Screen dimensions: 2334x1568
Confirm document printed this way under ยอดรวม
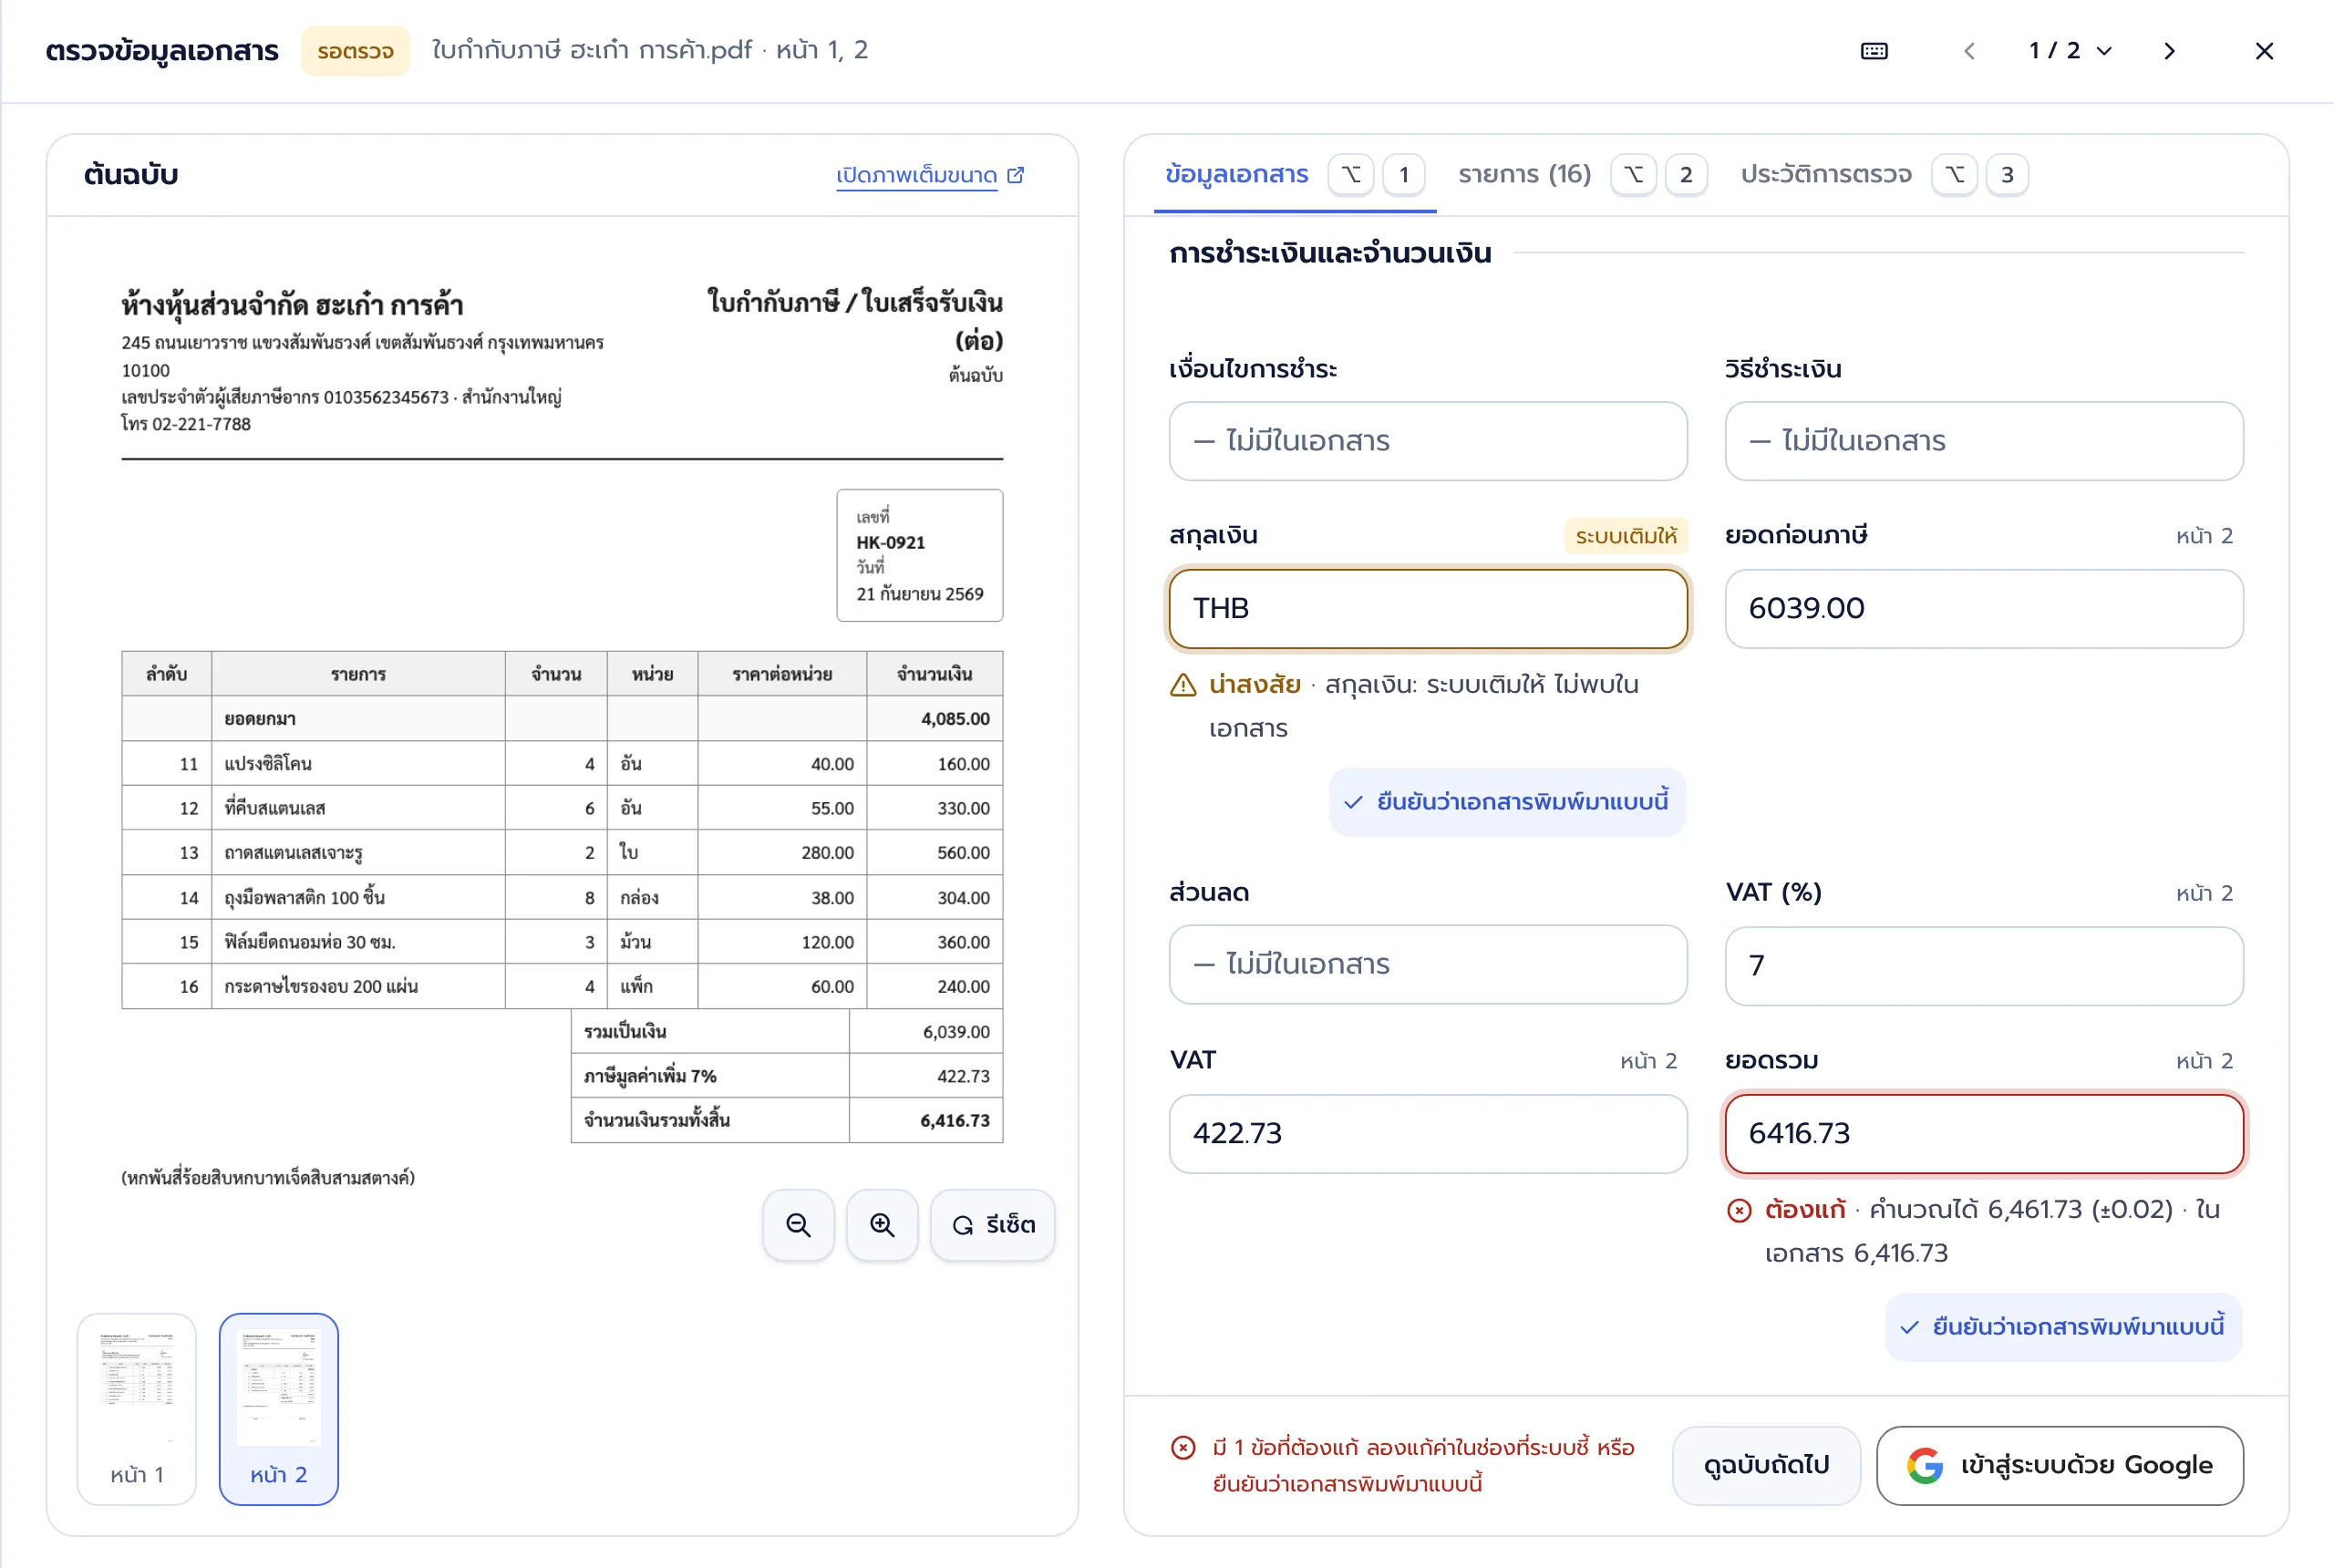coord(2064,1327)
